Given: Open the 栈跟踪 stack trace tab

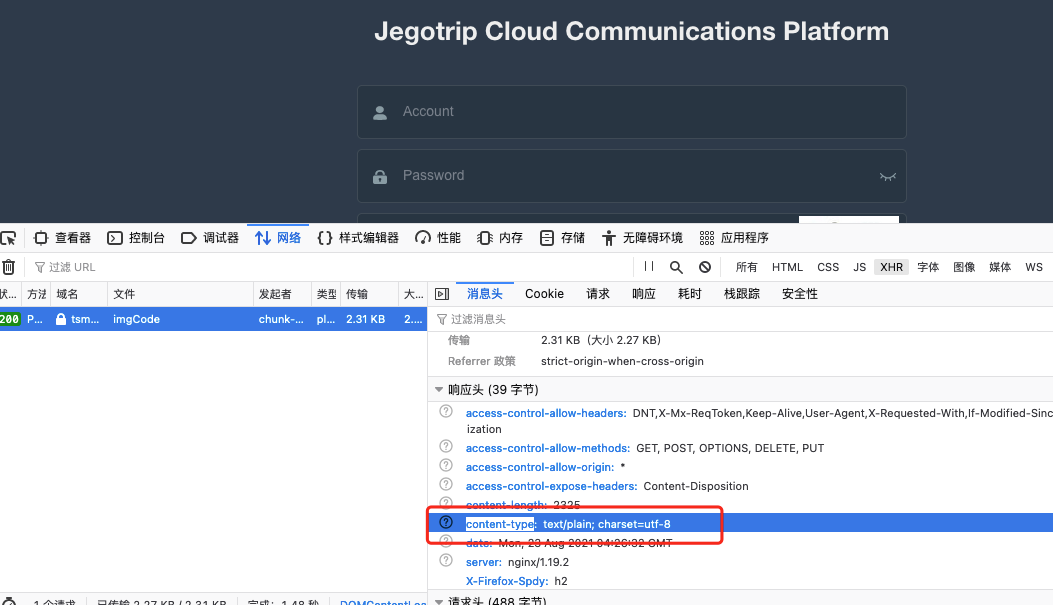Looking at the screenshot, I should tap(741, 294).
